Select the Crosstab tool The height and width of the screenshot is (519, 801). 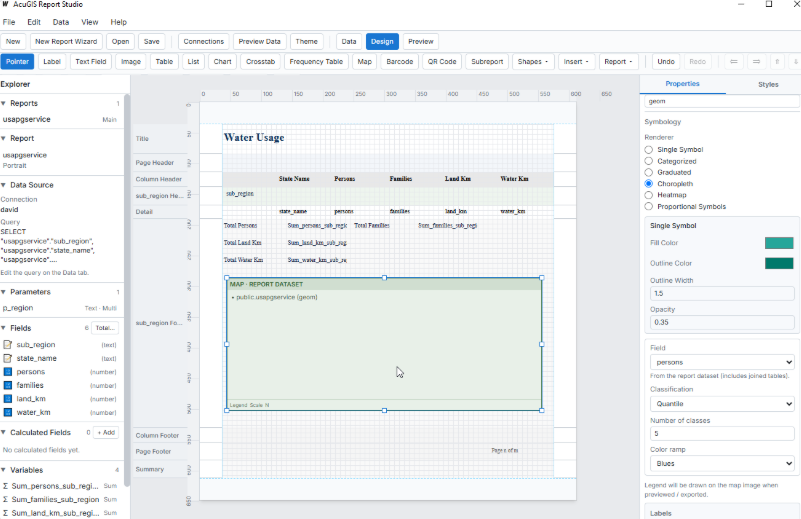tap(260, 61)
